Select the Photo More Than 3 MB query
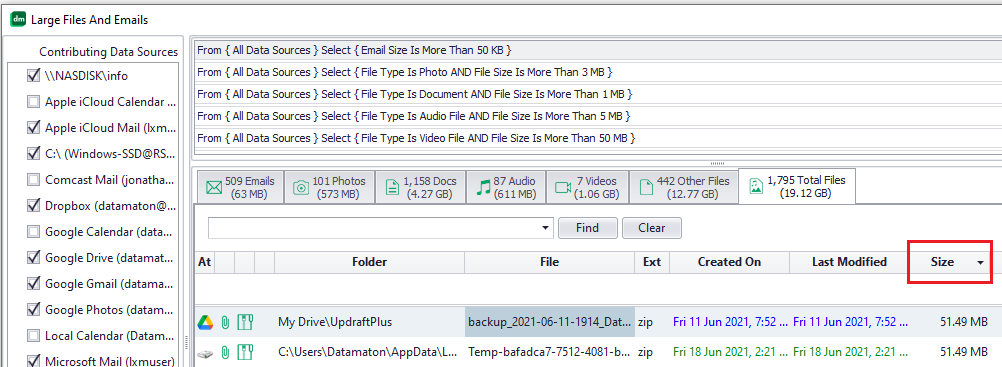 [597, 72]
